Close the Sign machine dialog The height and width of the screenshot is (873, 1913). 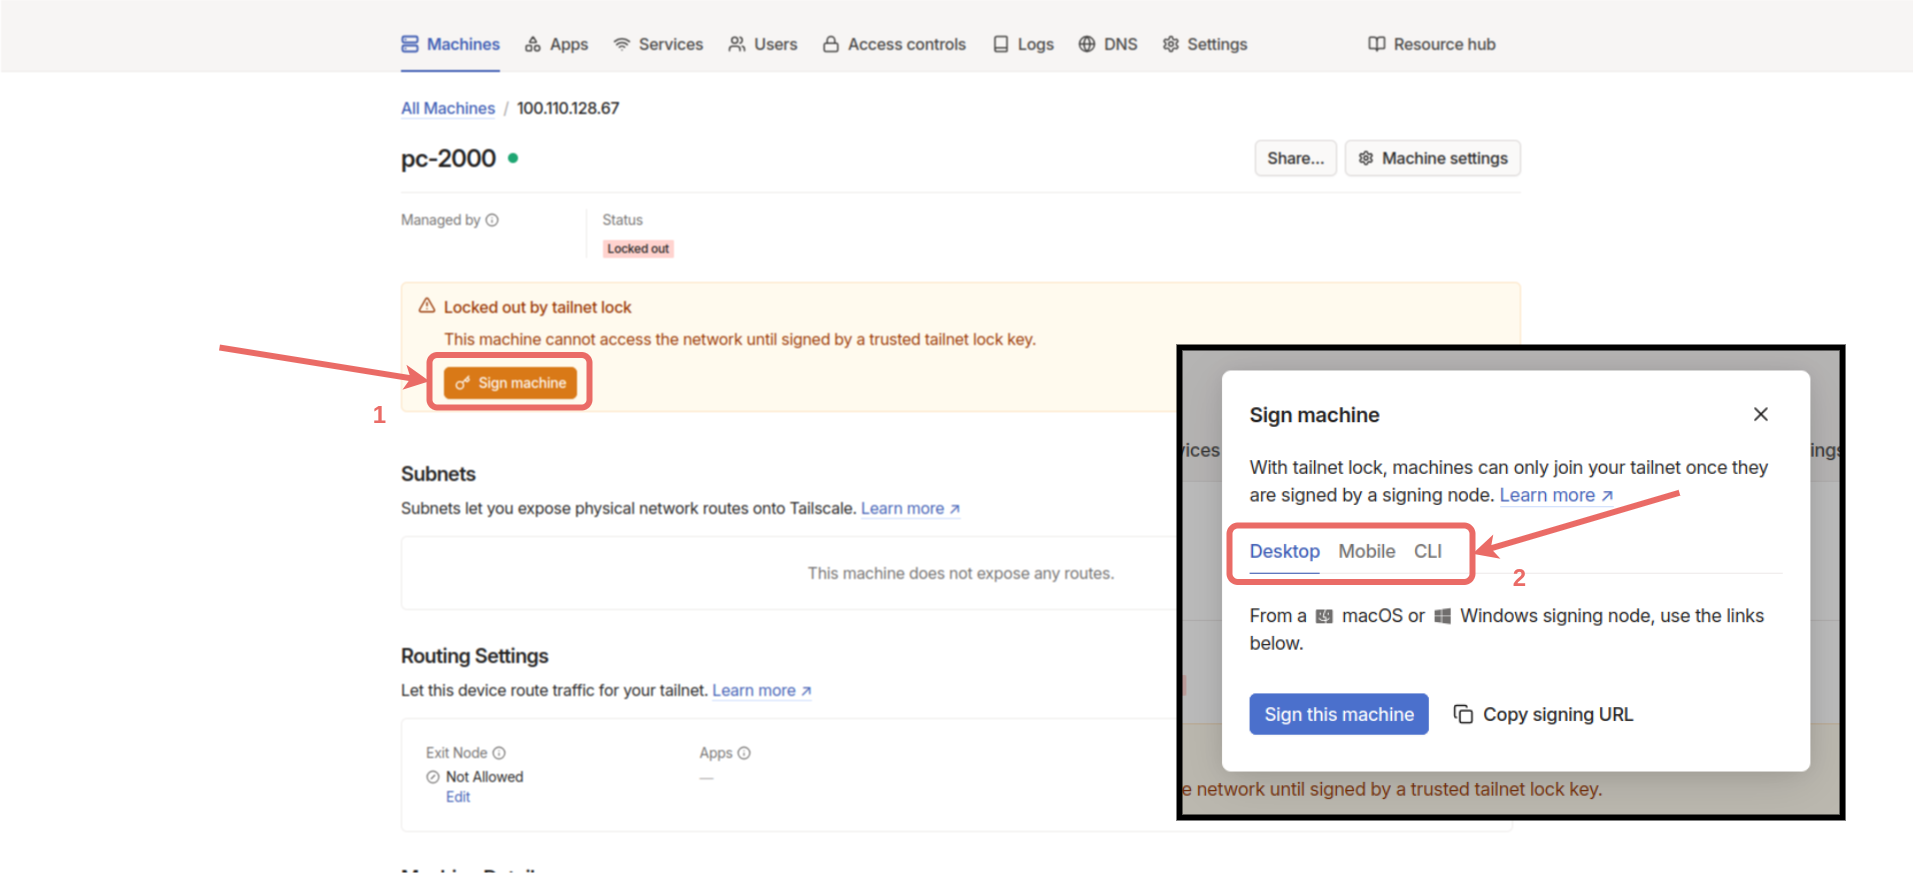[1761, 414]
